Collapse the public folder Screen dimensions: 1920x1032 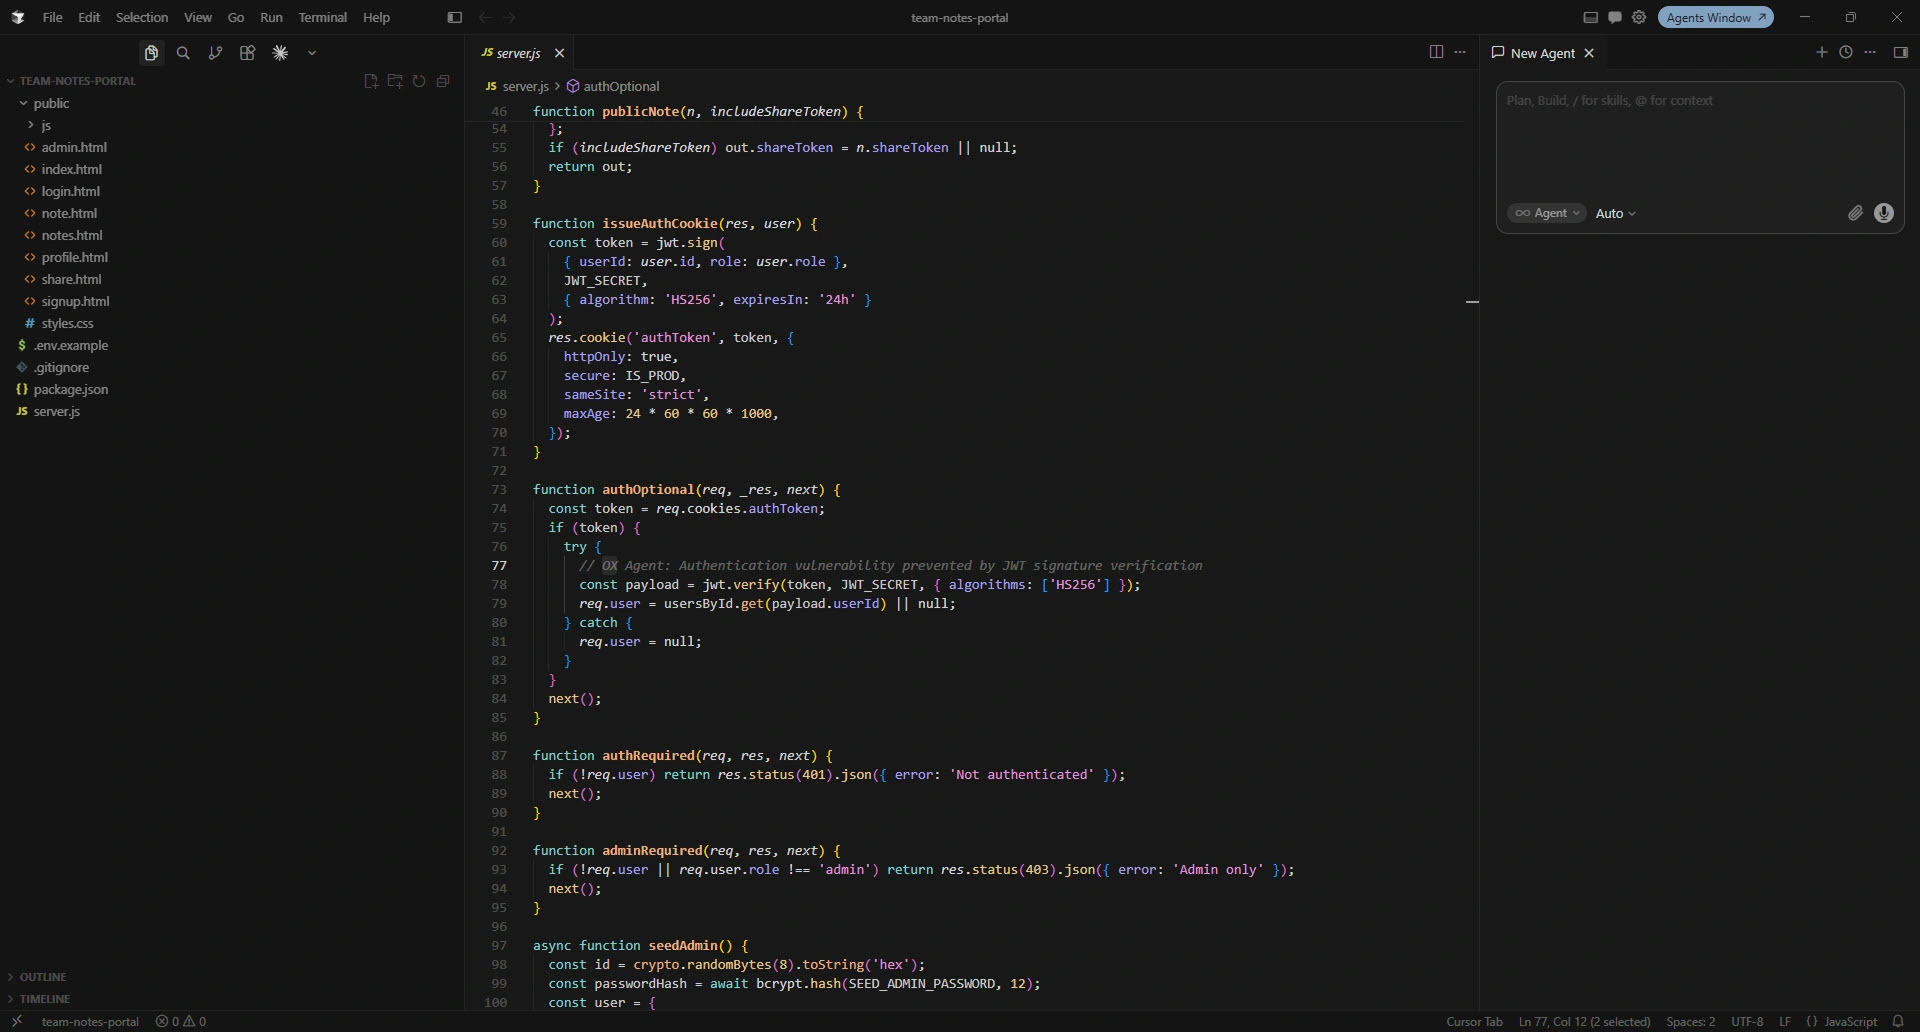pyautogui.click(x=51, y=103)
